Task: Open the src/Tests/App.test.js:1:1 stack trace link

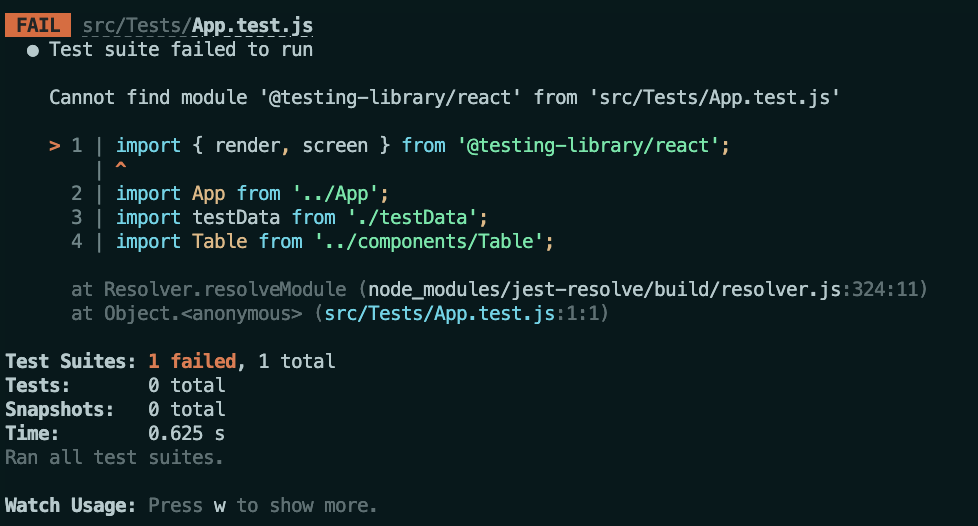Action: coord(464,314)
